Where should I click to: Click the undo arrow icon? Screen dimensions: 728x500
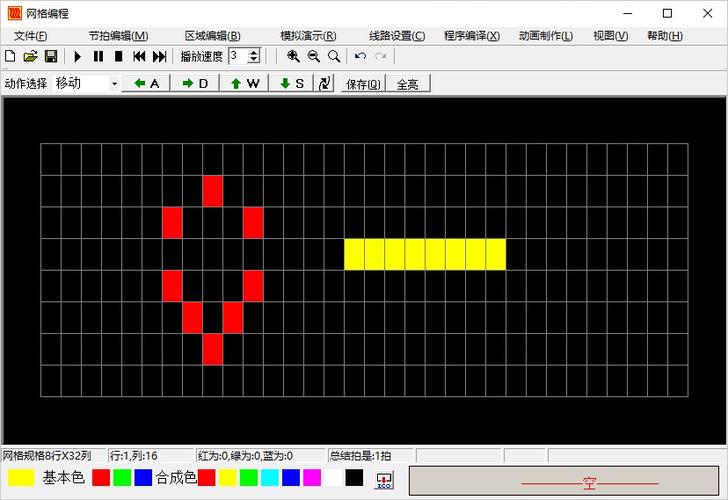(360, 57)
